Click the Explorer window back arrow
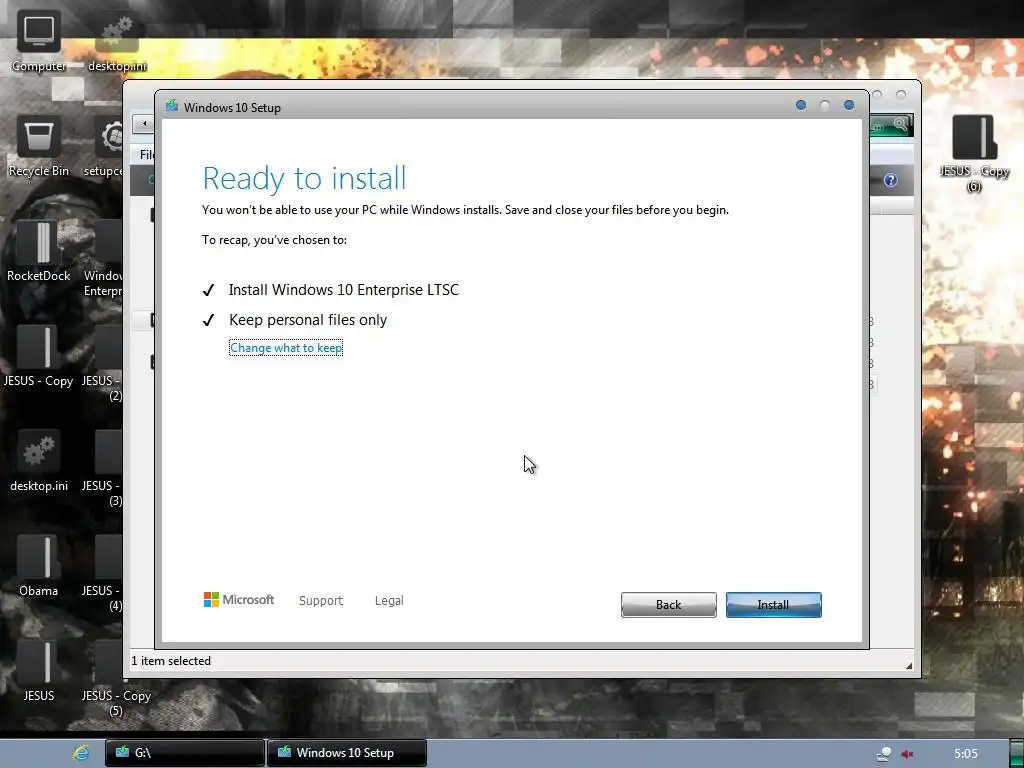Screen dimensions: 1024x768 click(x=144, y=123)
